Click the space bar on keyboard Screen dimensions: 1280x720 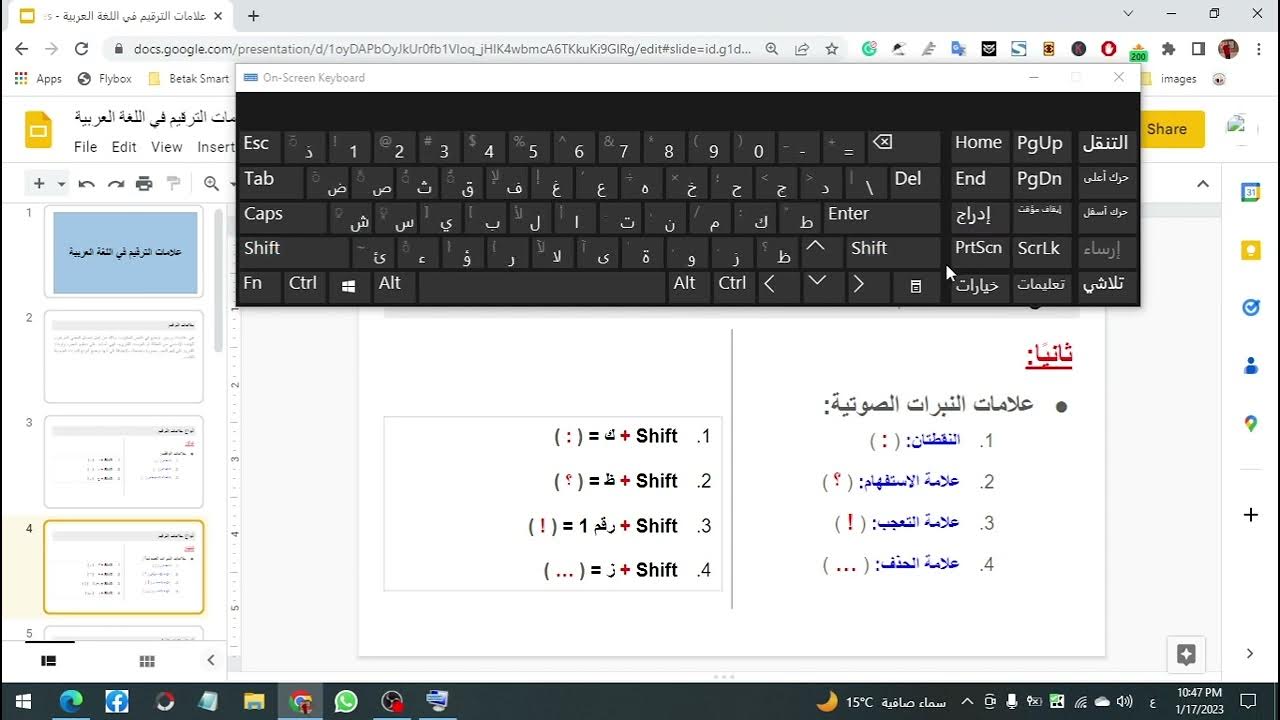(x=542, y=286)
